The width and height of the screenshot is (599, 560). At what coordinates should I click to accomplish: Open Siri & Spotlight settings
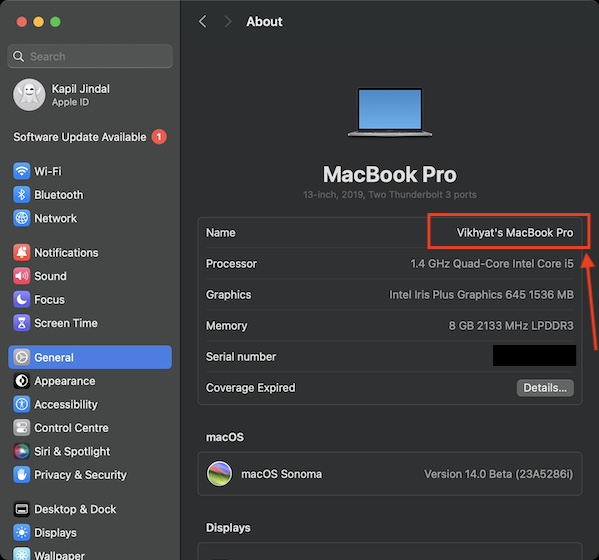[x=90, y=451]
